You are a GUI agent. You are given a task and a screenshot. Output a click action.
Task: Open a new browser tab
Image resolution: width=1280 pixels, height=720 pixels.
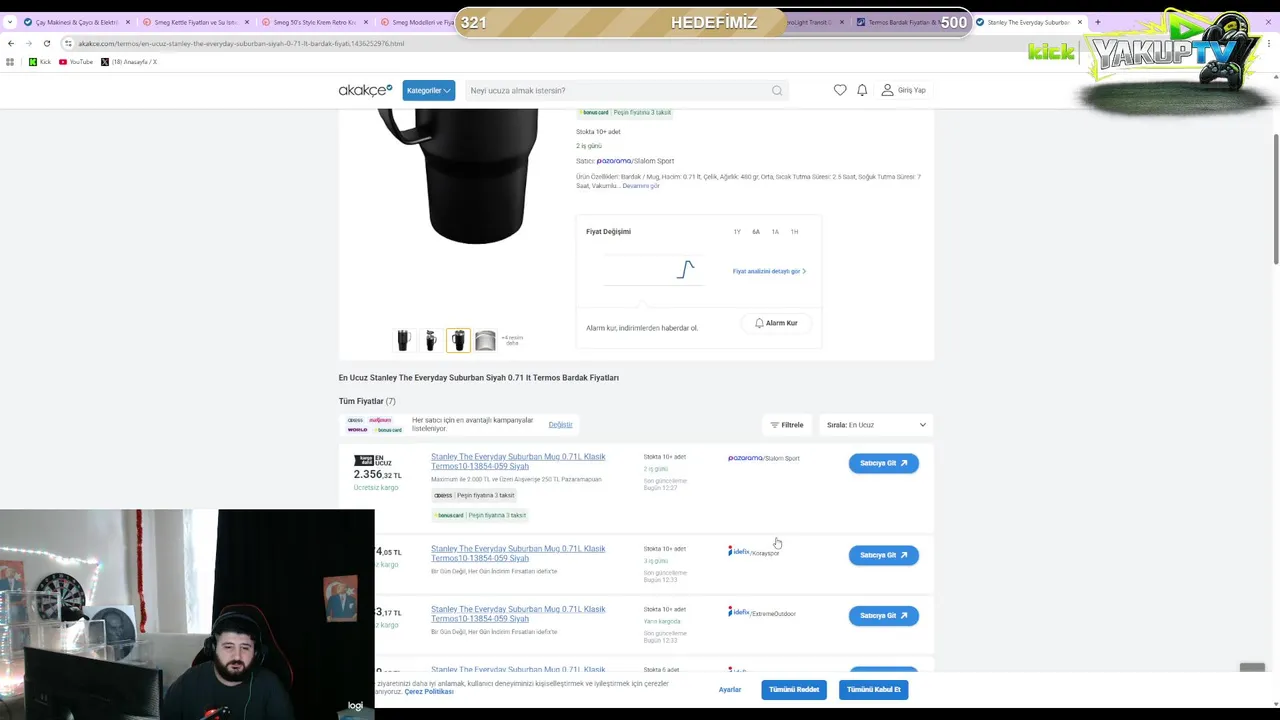tap(1097, 22)
